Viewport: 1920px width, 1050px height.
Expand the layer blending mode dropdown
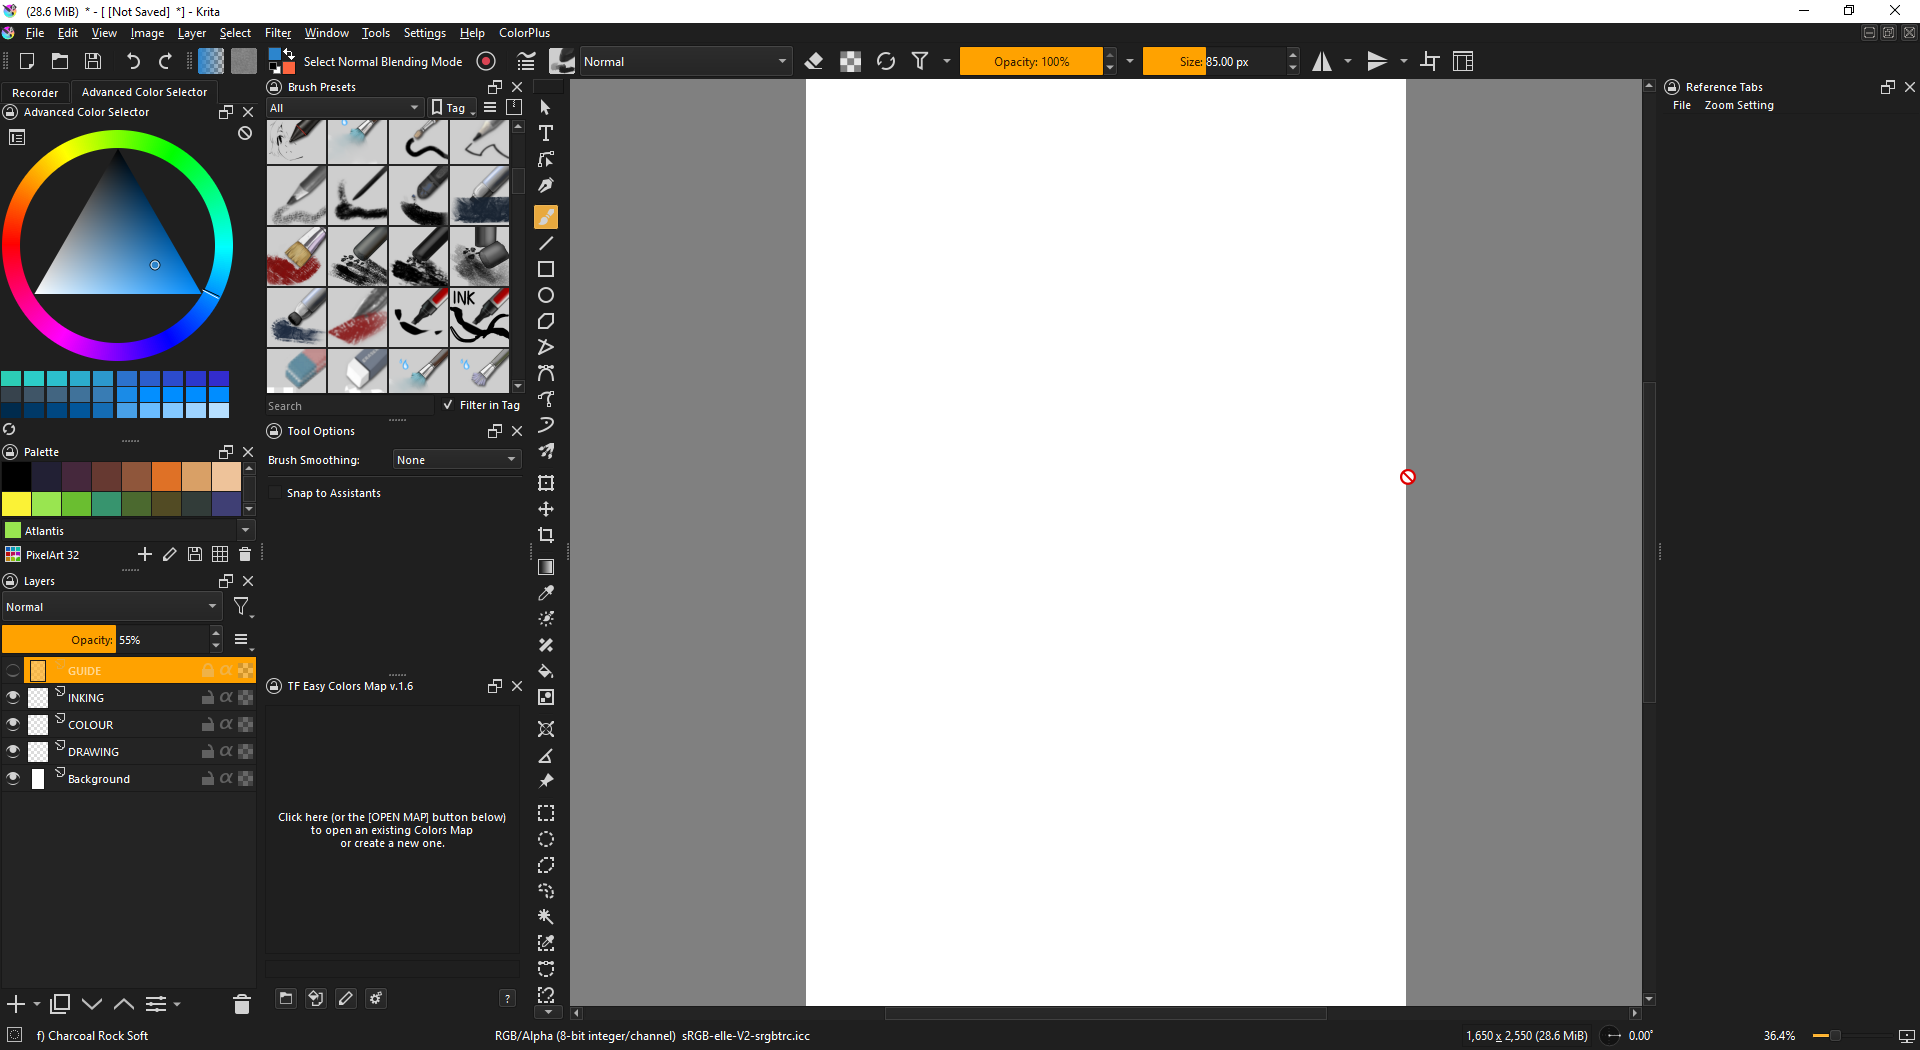coord(111,607)
